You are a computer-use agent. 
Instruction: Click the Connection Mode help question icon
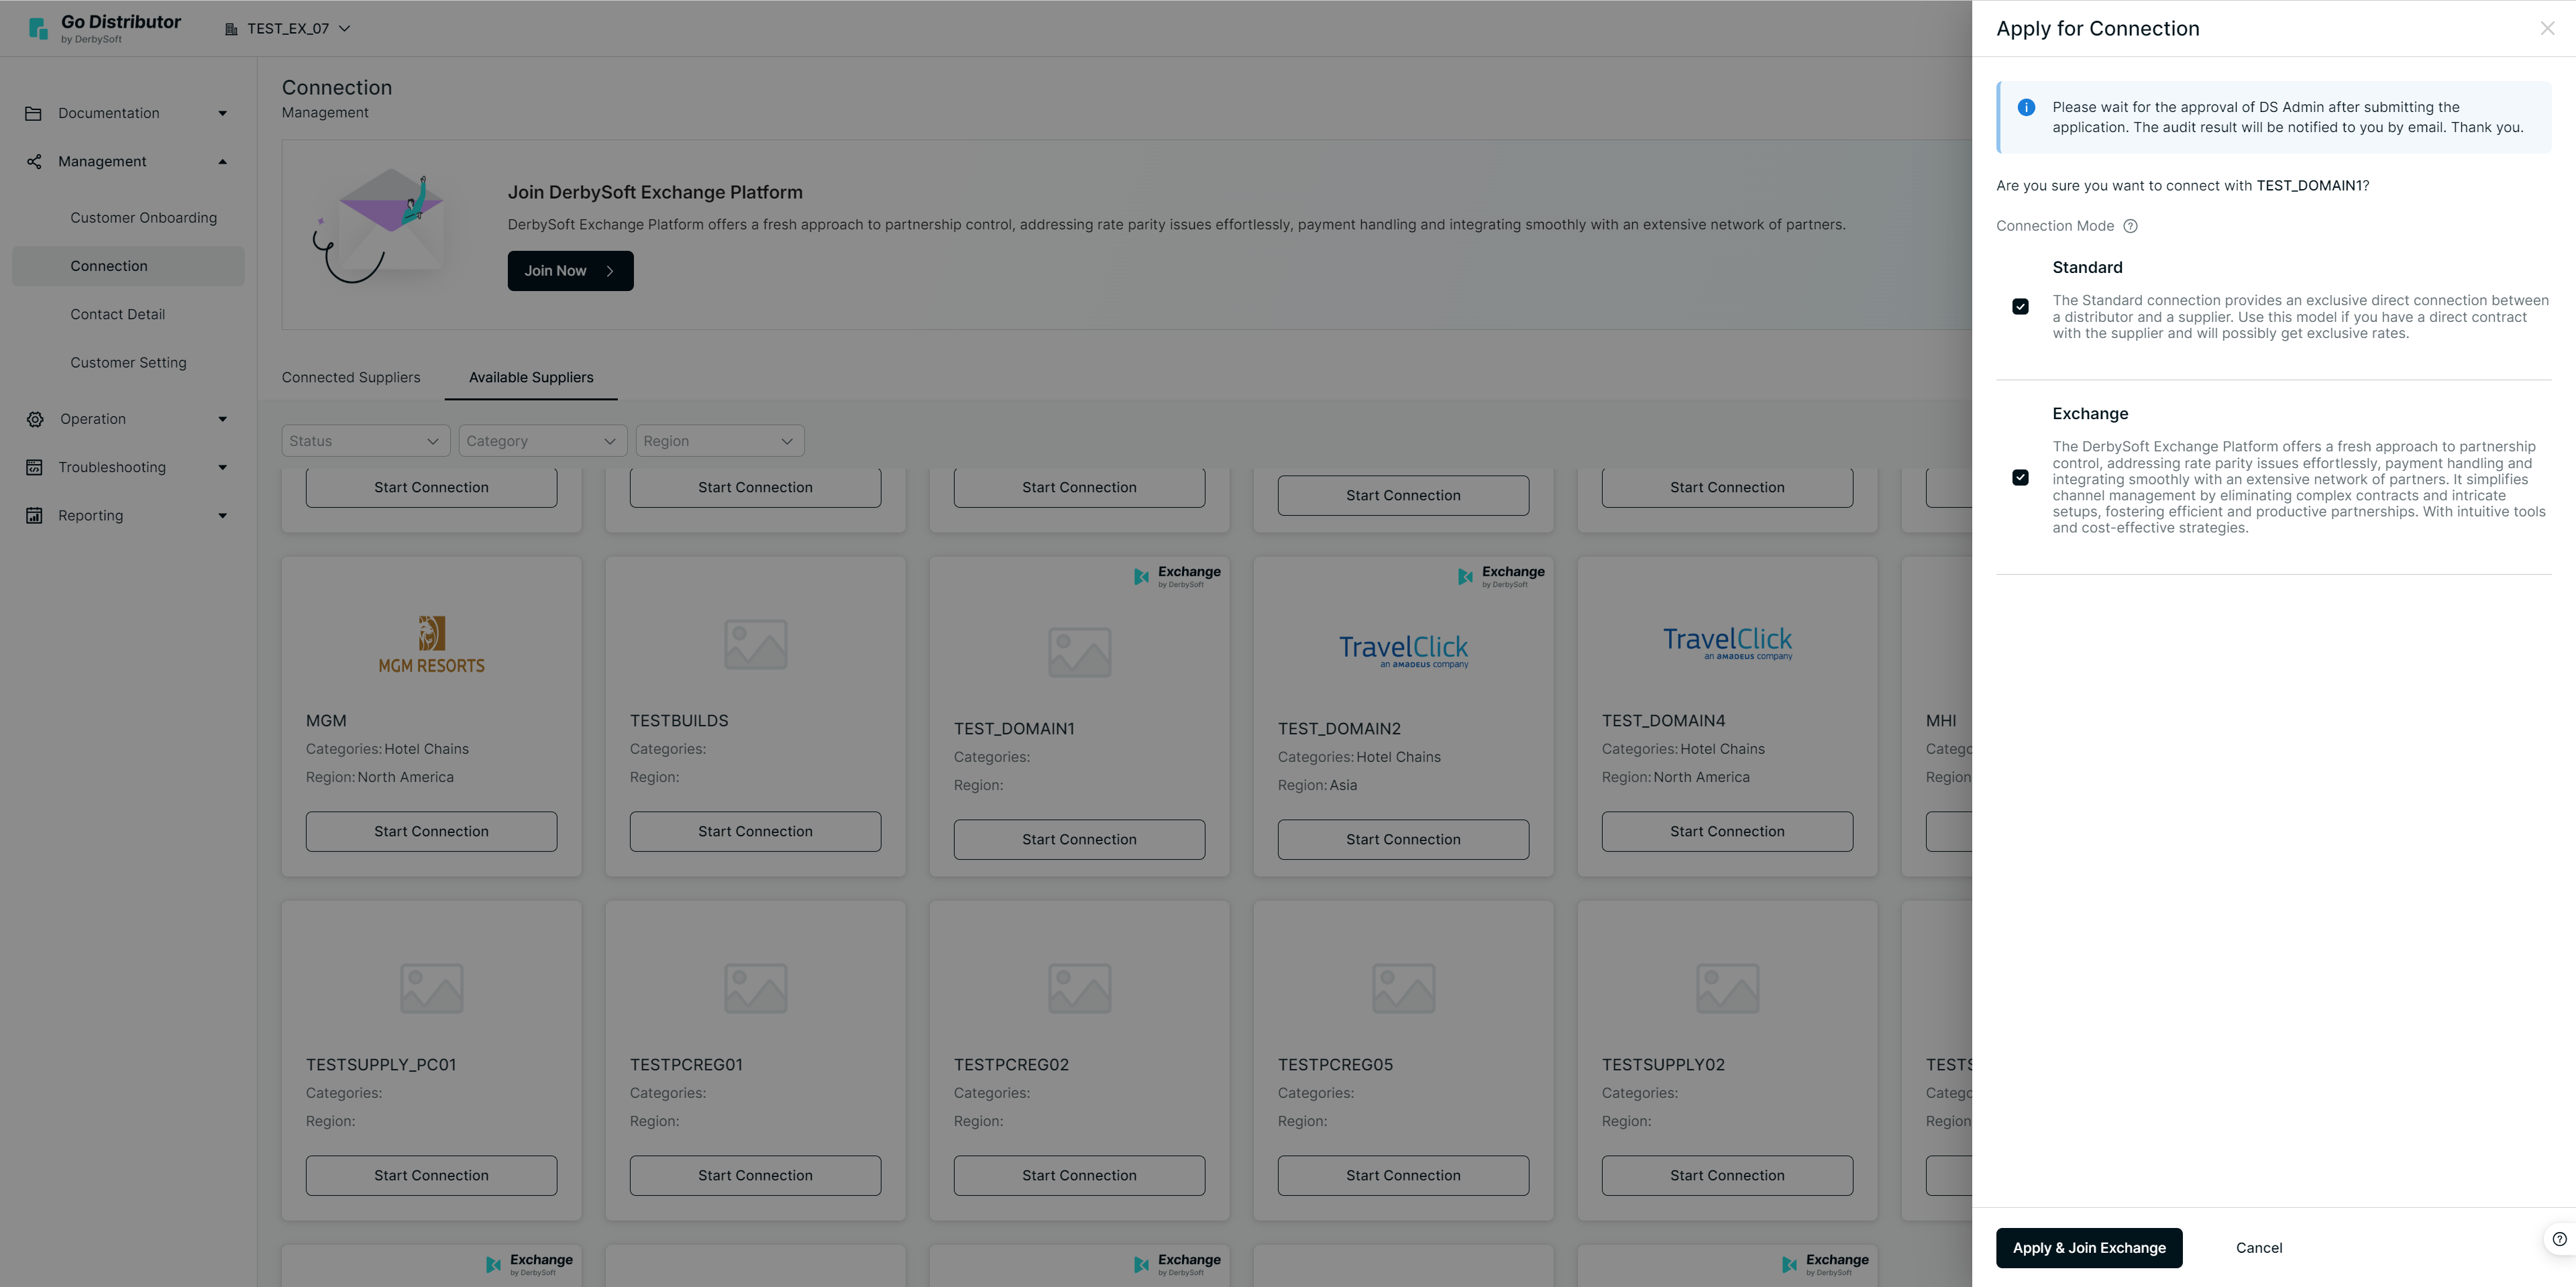point(2130,226)
